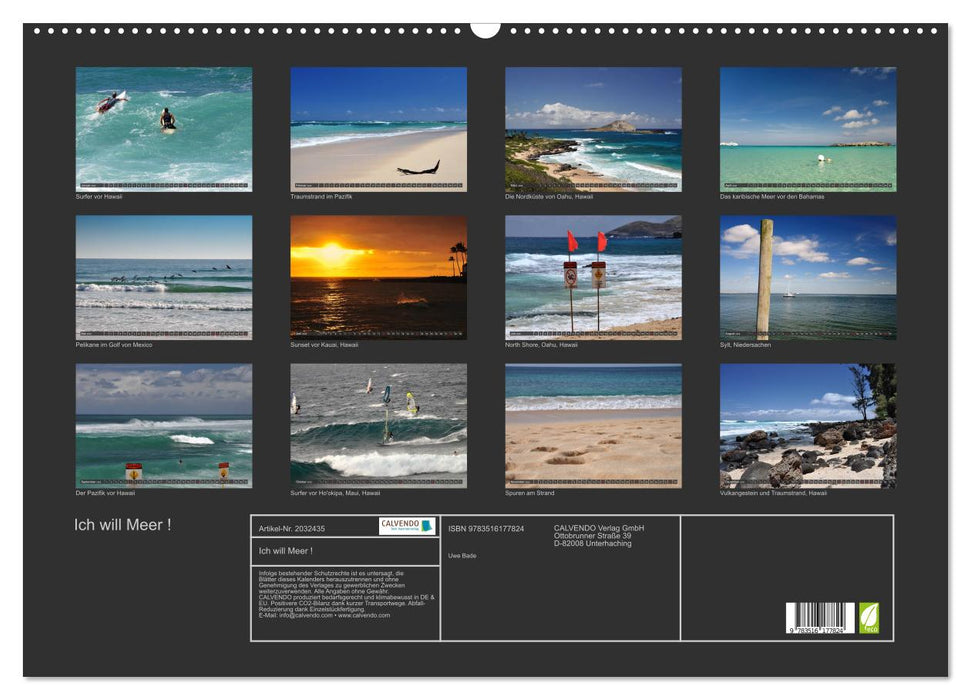Click the calendar hanging hole at top
Image resolution: width=971 pixels, height=700 pixels.
485,28
